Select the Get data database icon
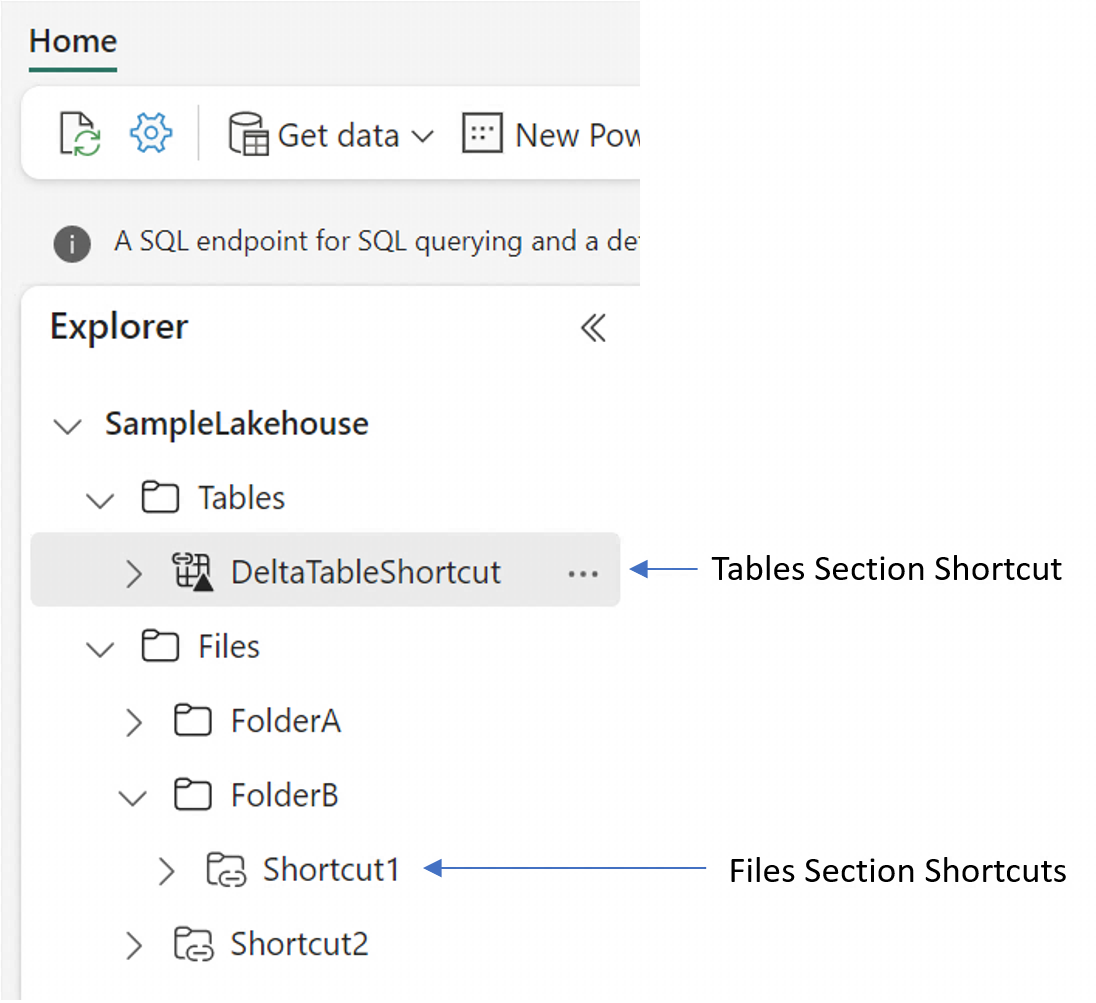 tap(247, 133)
